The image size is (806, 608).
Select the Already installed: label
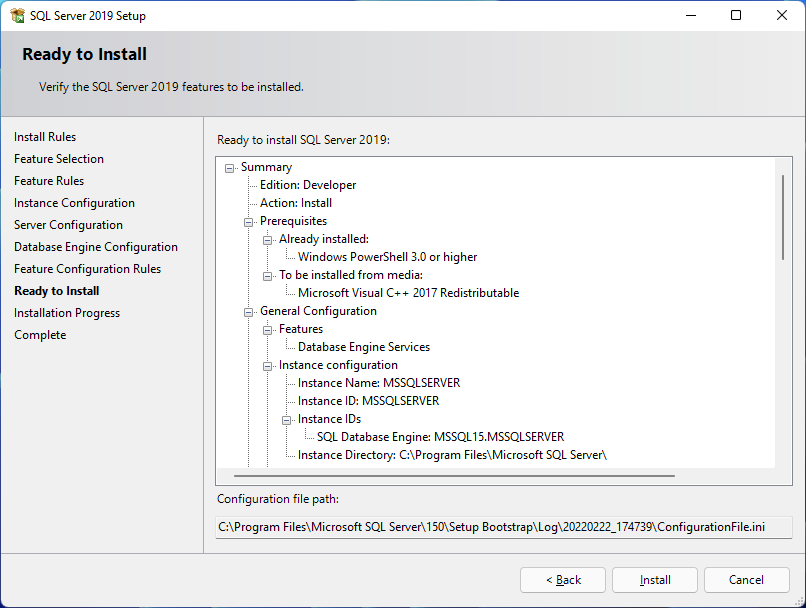324,239
